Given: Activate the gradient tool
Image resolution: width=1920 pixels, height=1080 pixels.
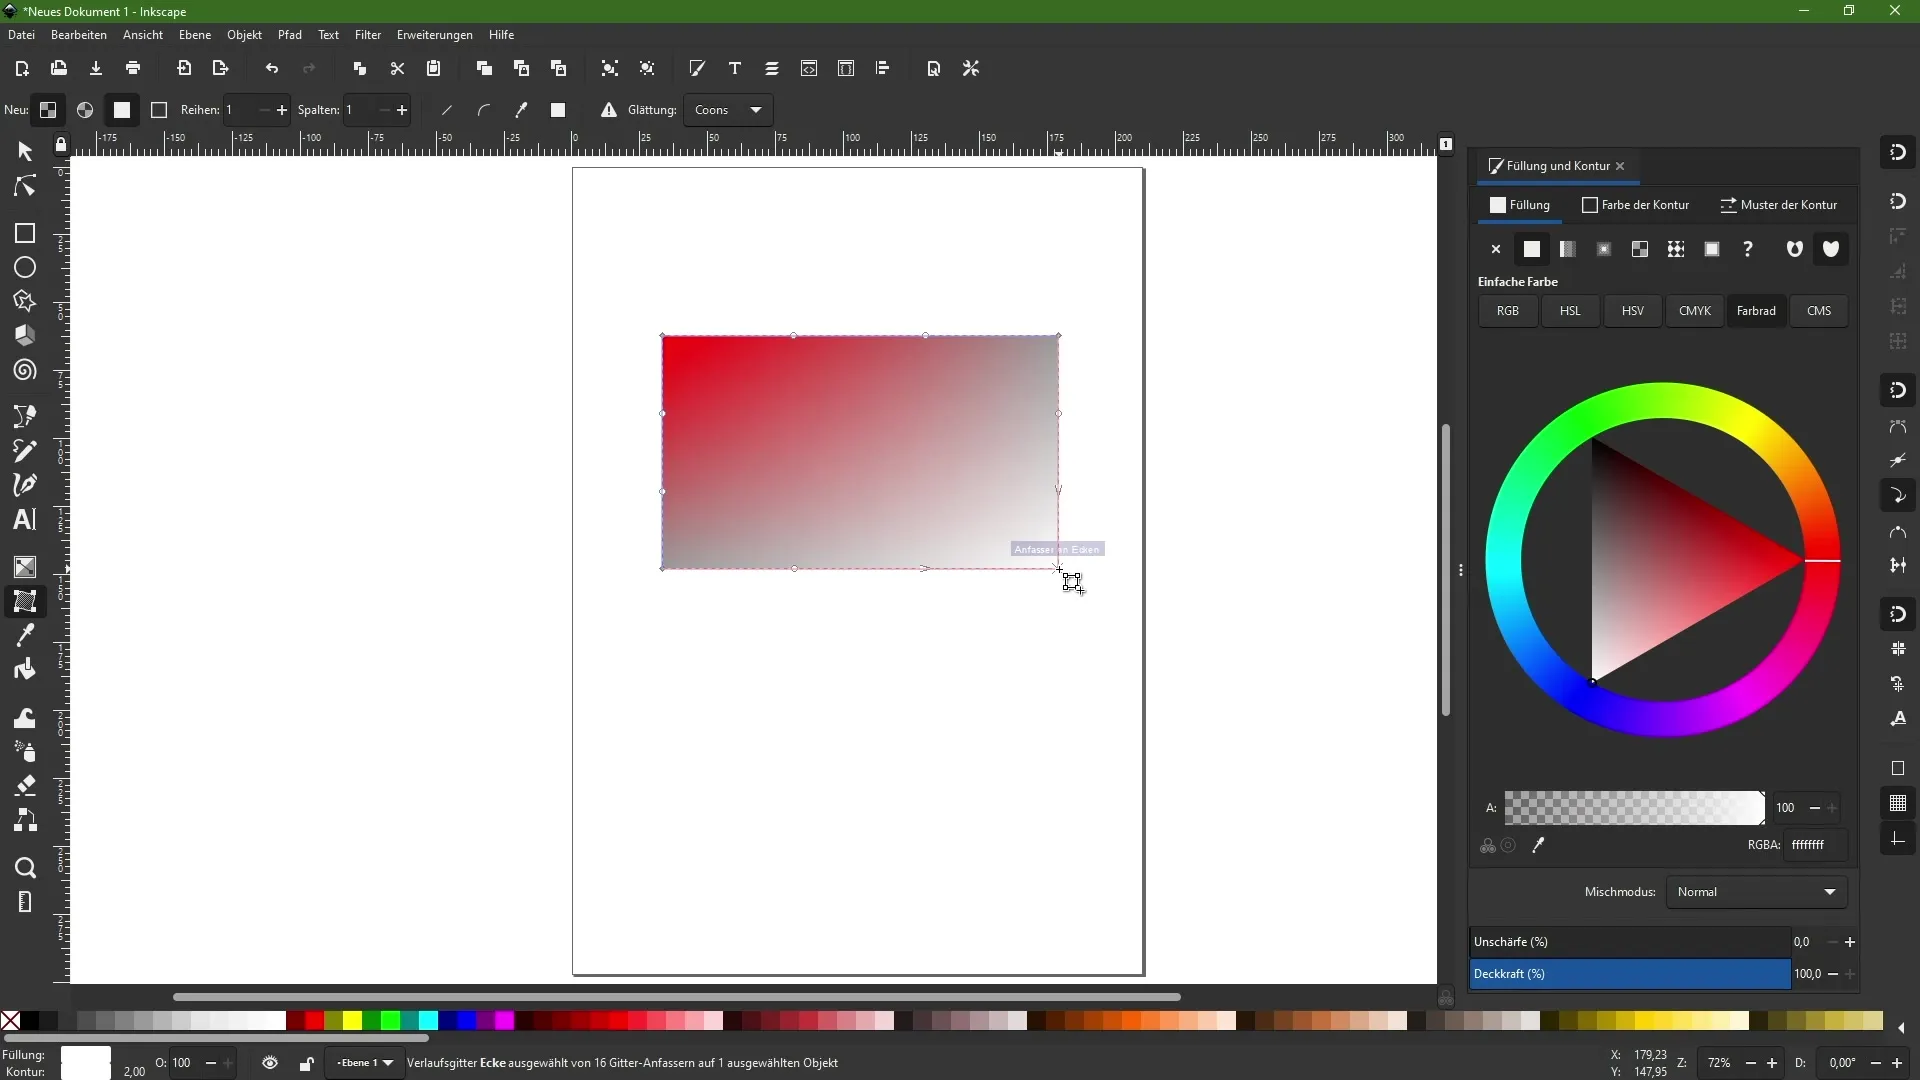Looking at the screenshot, I should (x=25, y=567).
